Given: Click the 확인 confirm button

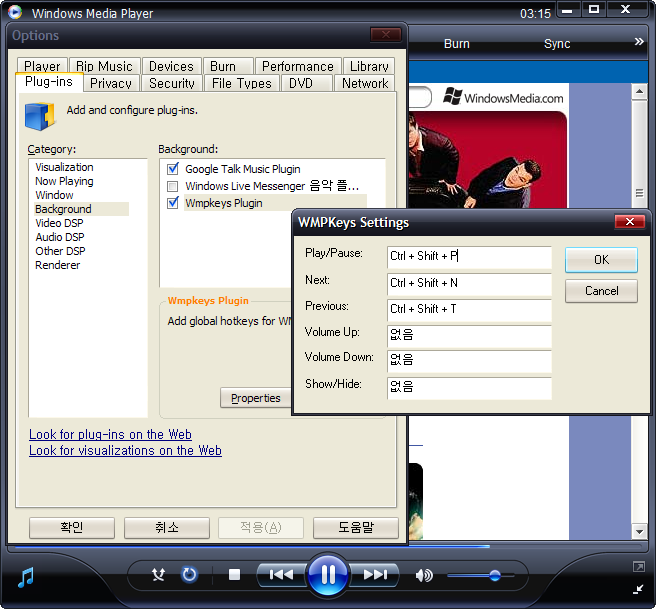Looking at the screenshot, I should point(72,527).
